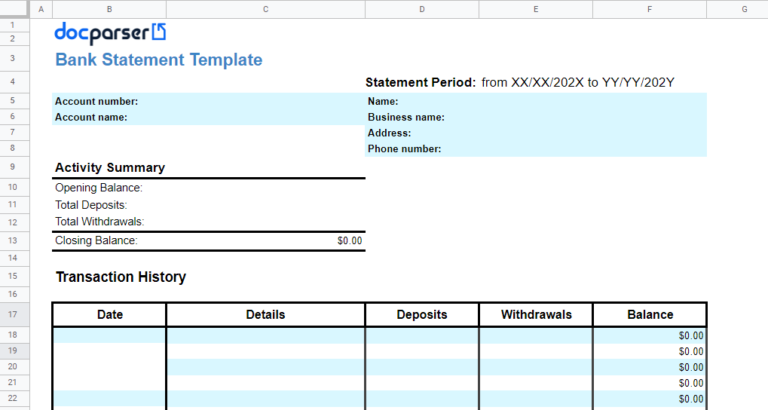
Task: Select the Statement Period date range text
Action: (x=578, y=82)
